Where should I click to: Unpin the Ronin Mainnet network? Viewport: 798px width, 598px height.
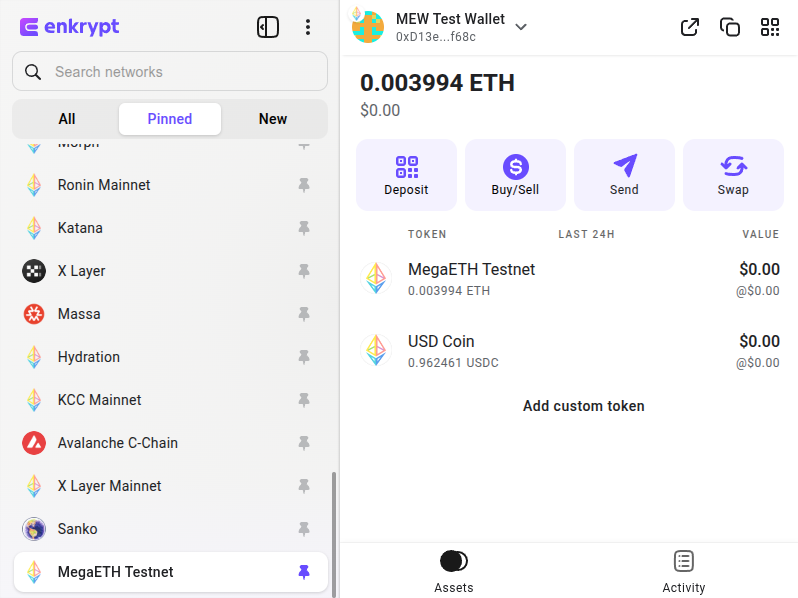pos(304,185)
